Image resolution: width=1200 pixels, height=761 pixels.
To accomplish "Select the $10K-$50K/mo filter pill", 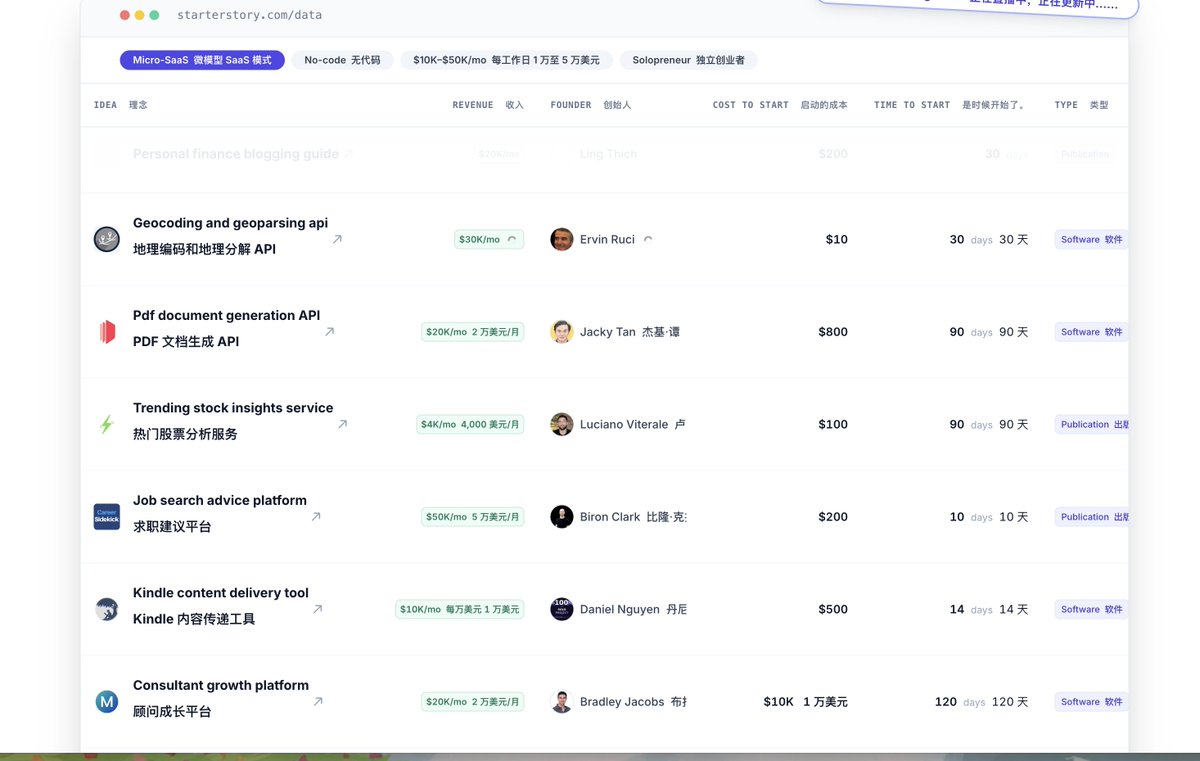I will [x=506, y=60].
